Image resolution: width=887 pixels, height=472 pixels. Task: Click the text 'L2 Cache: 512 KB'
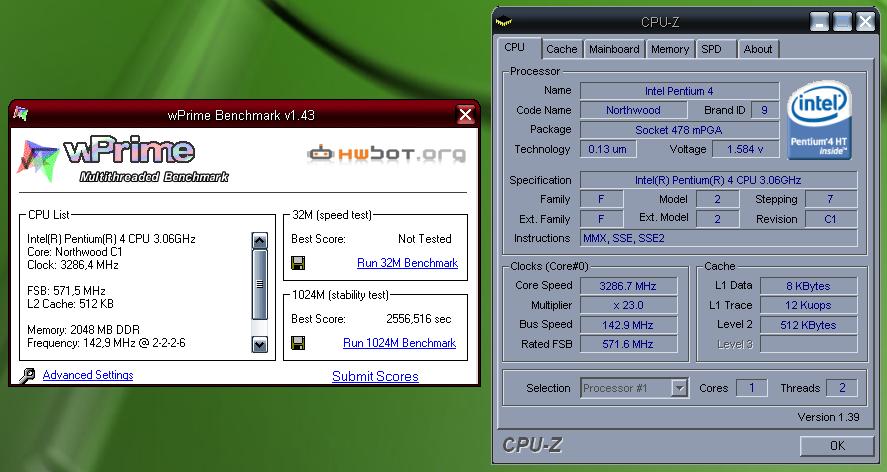tap(70, 304)
